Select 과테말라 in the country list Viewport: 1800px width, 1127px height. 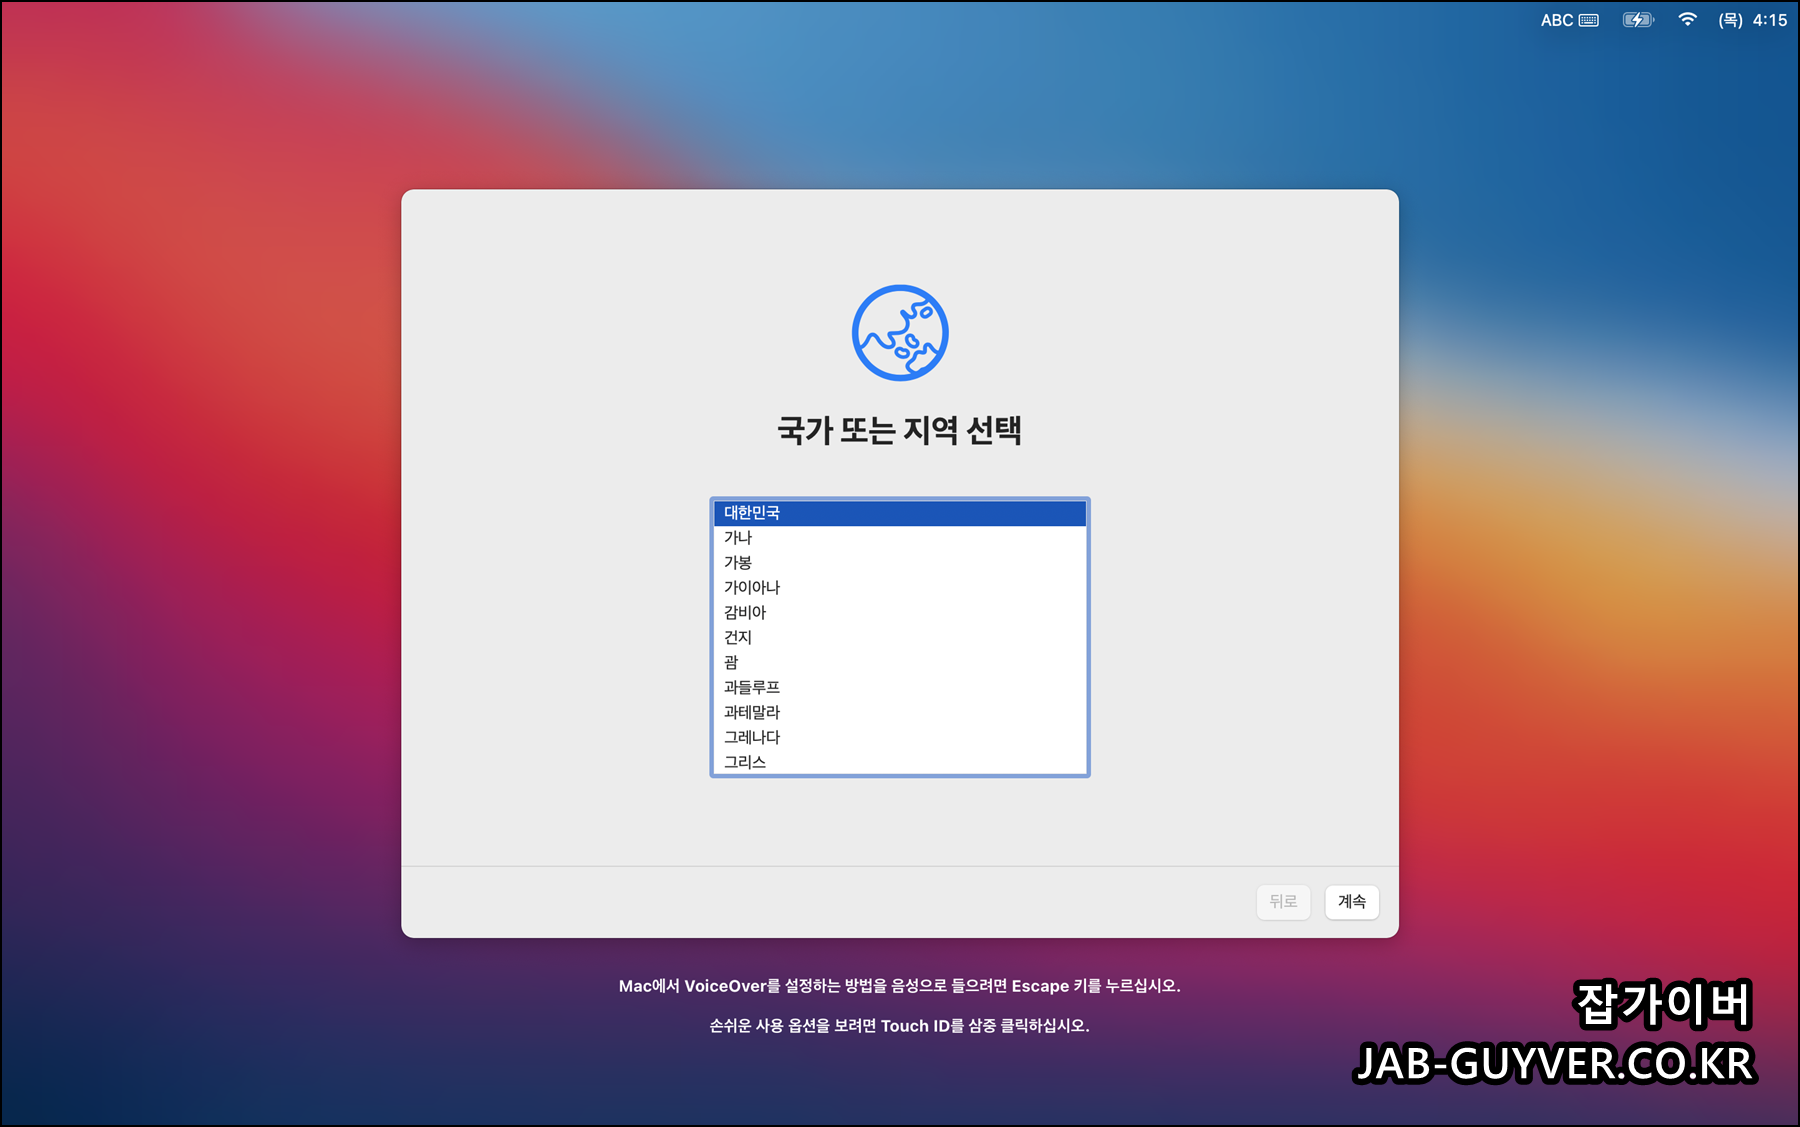point(900,713)
